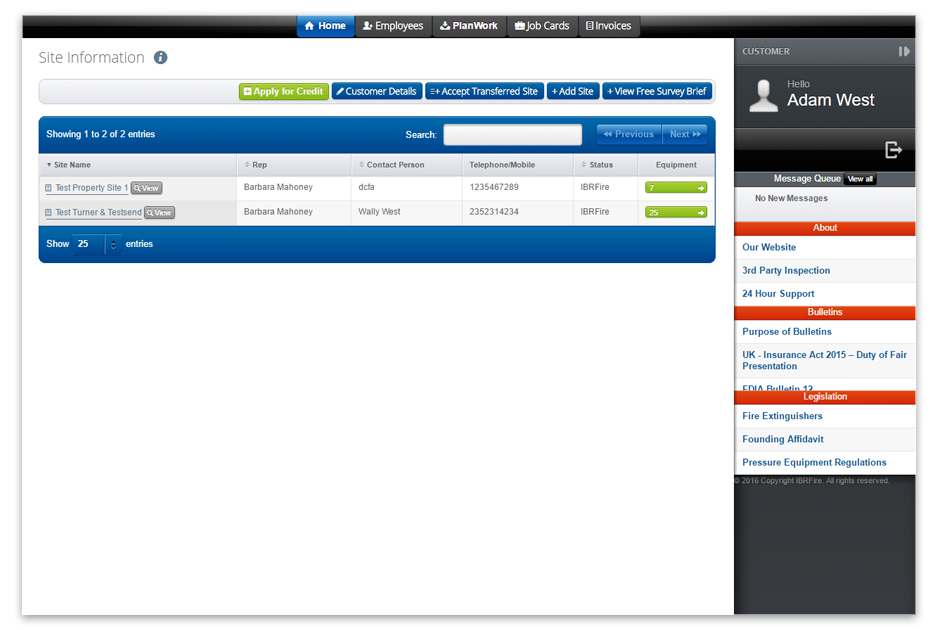View Test Turner & Testsend details

(159, 212)
